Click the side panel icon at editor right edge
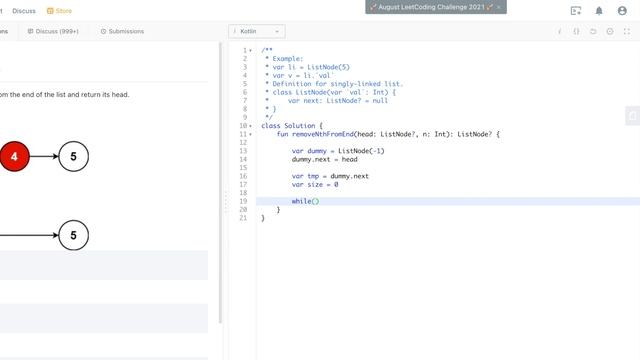 pos(633,116)
